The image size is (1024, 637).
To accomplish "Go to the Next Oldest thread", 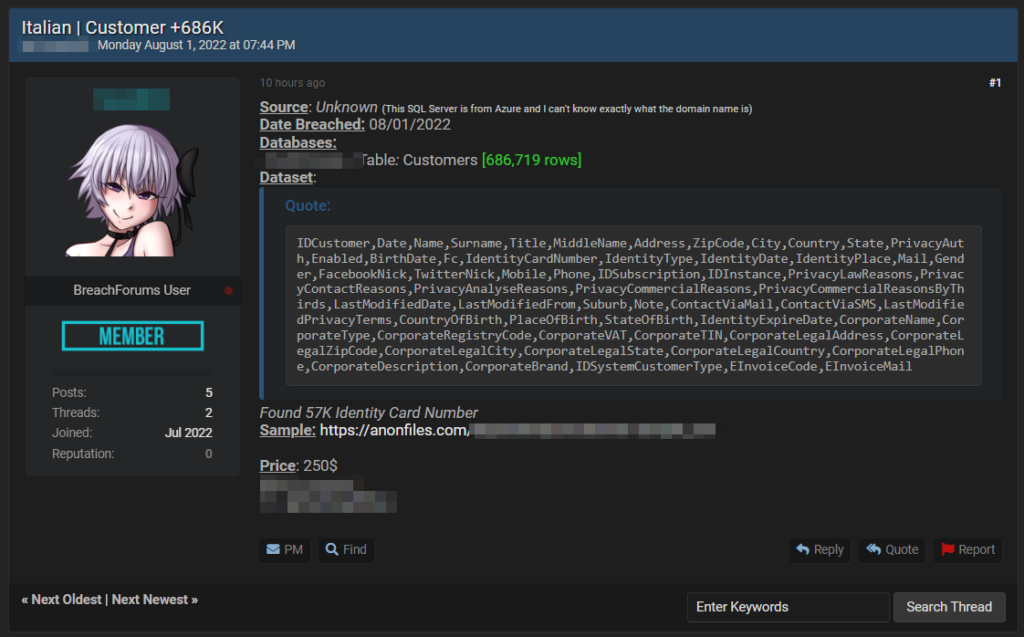I will 66,600.
